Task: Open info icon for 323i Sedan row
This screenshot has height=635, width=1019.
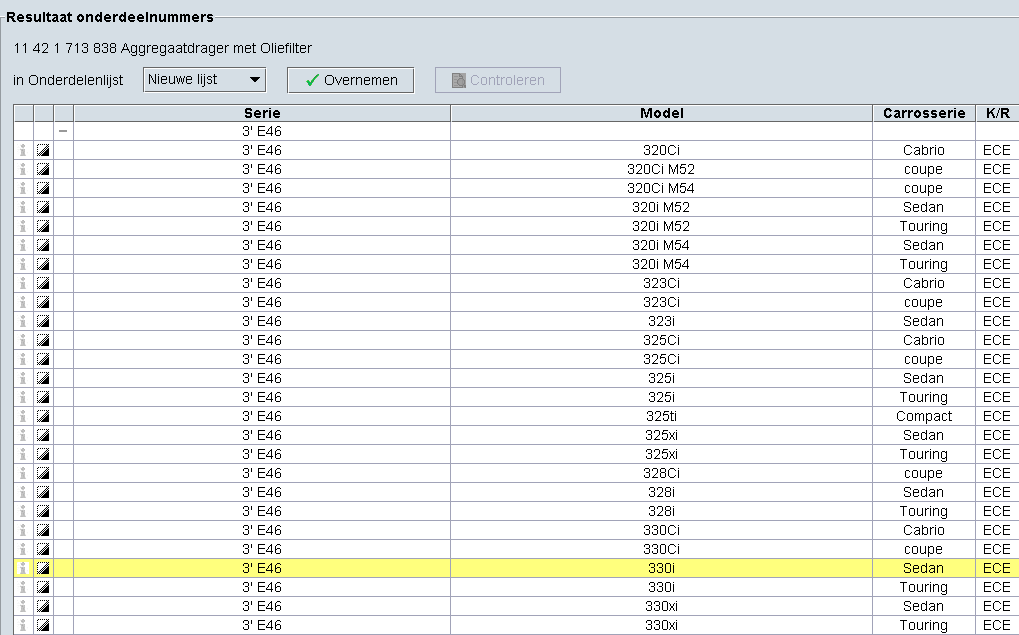Action: (23, 321)
